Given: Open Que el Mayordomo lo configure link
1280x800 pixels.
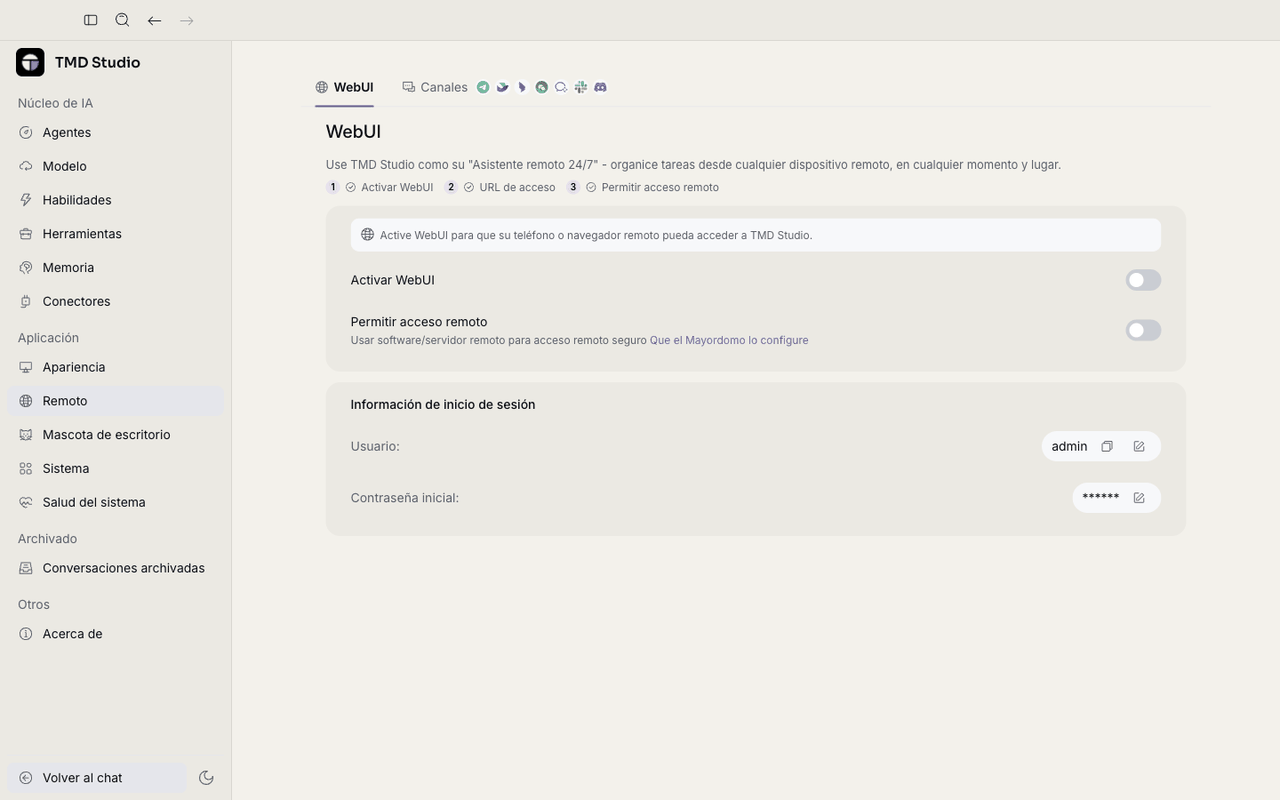Looking at the screenshot, I should pyautogui.click(x=729, y=340).
